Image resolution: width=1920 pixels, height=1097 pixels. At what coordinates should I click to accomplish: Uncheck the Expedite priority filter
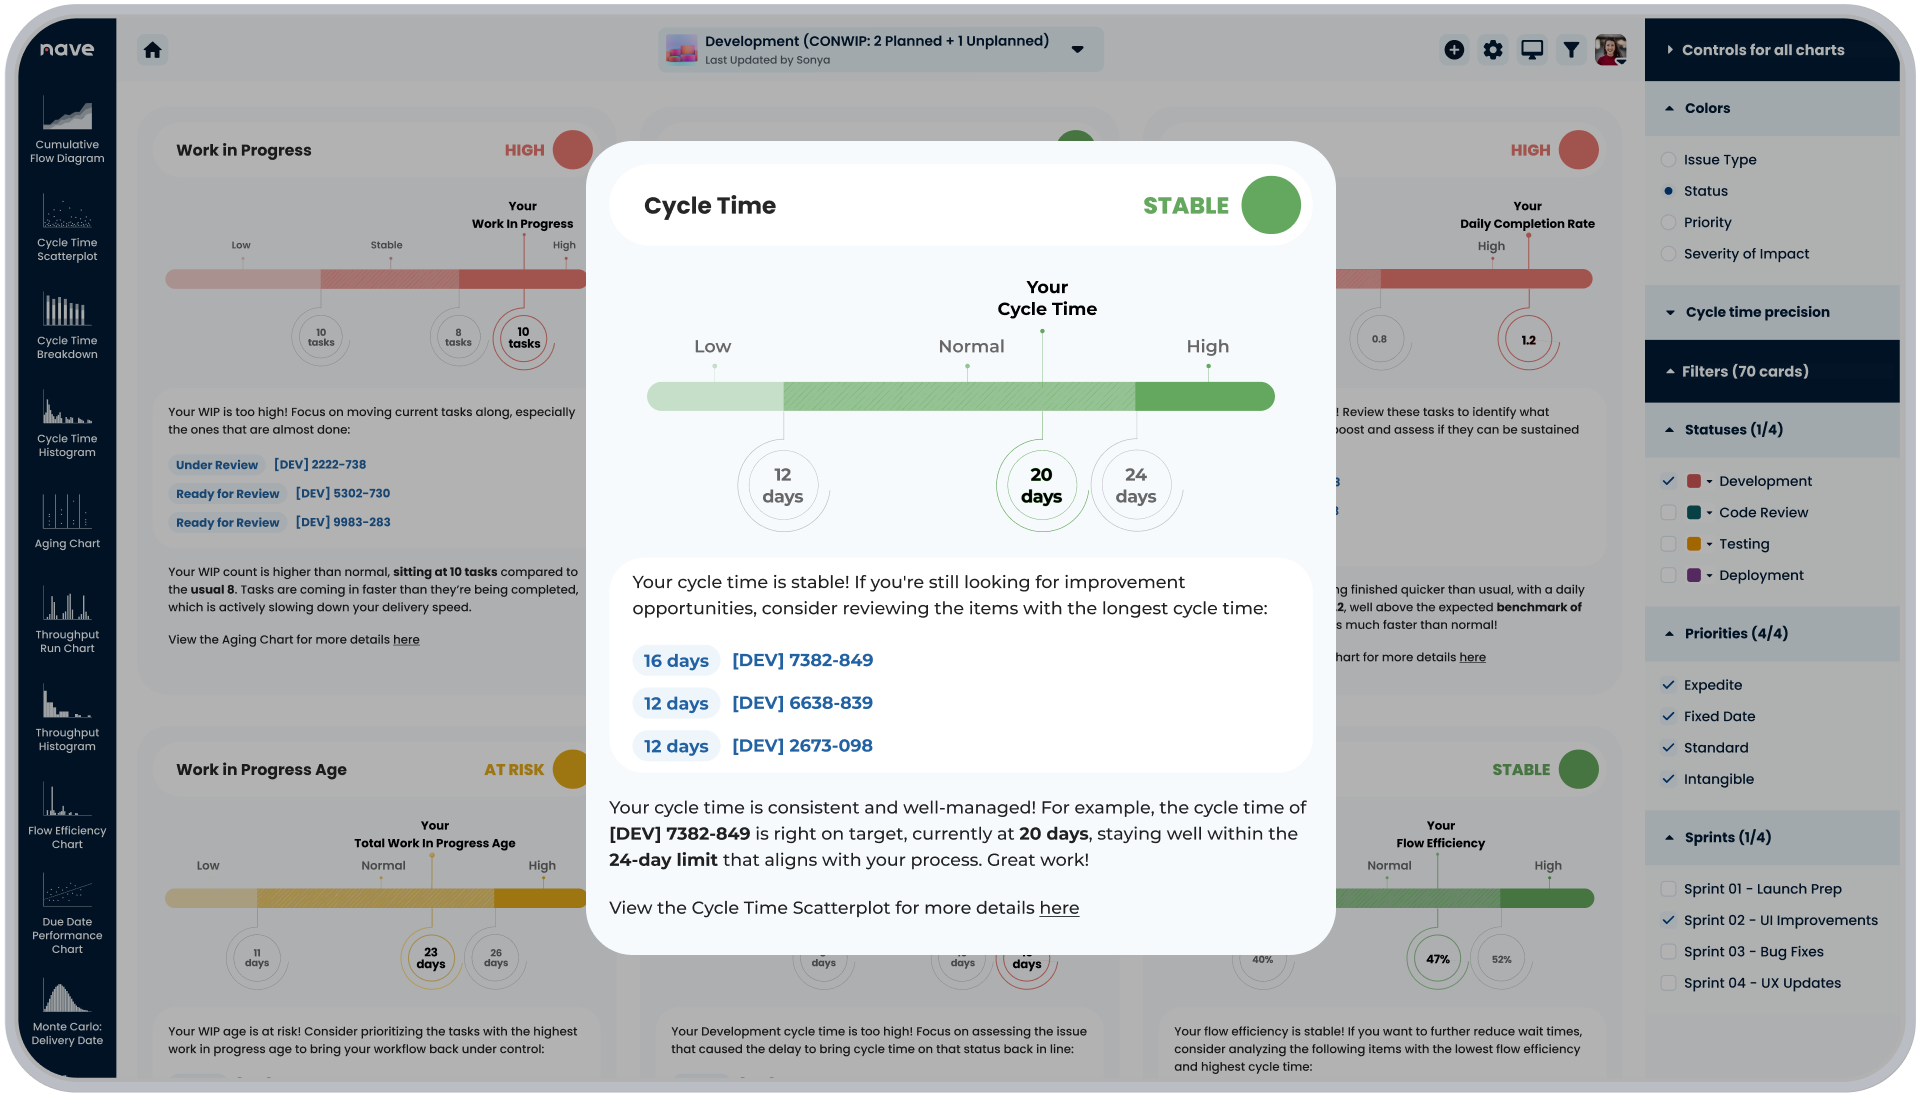(1668, 684)
